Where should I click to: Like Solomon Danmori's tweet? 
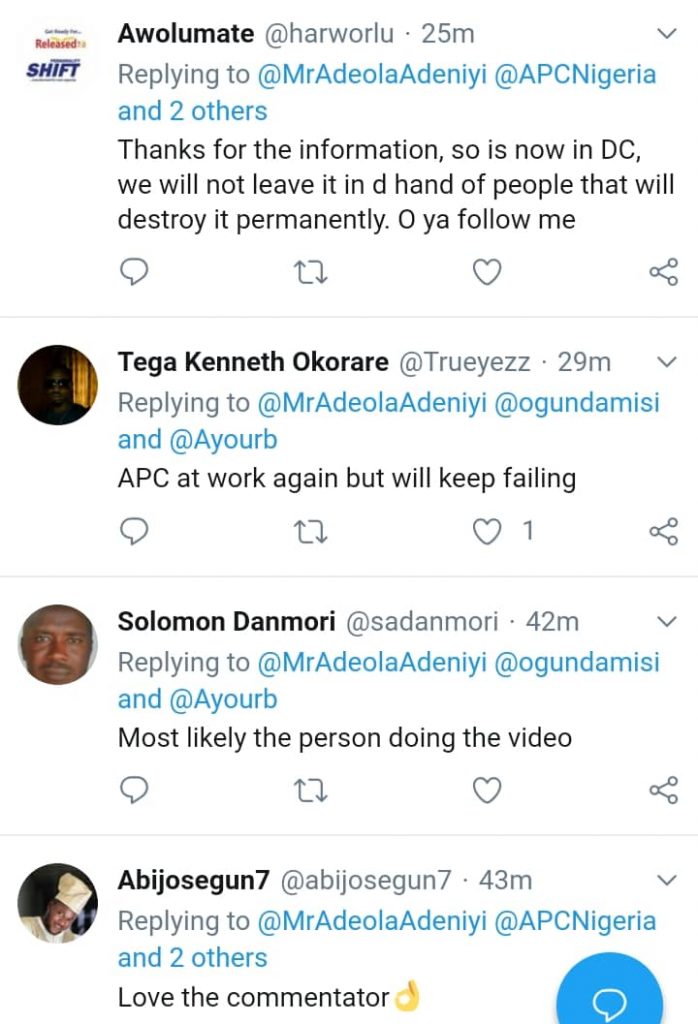(486, 790)
